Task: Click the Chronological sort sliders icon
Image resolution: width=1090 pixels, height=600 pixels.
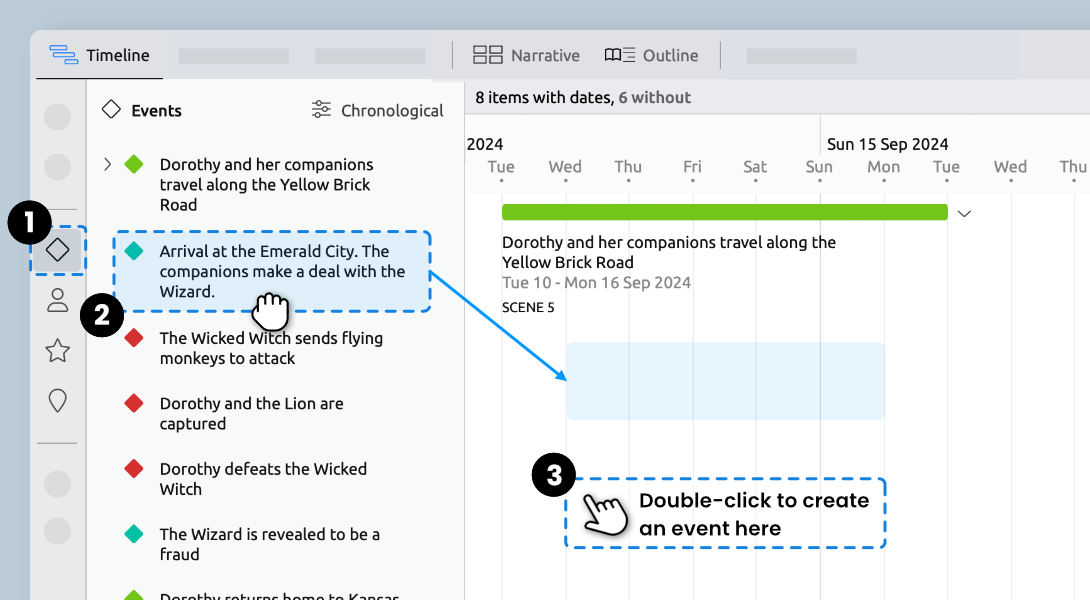Action: tap(321, 109)
